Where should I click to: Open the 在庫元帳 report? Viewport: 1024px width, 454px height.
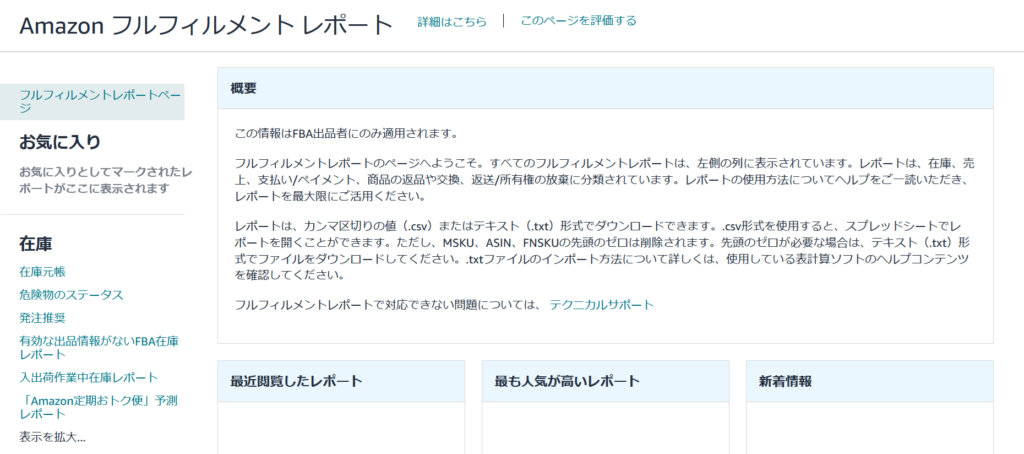(42, 272)
